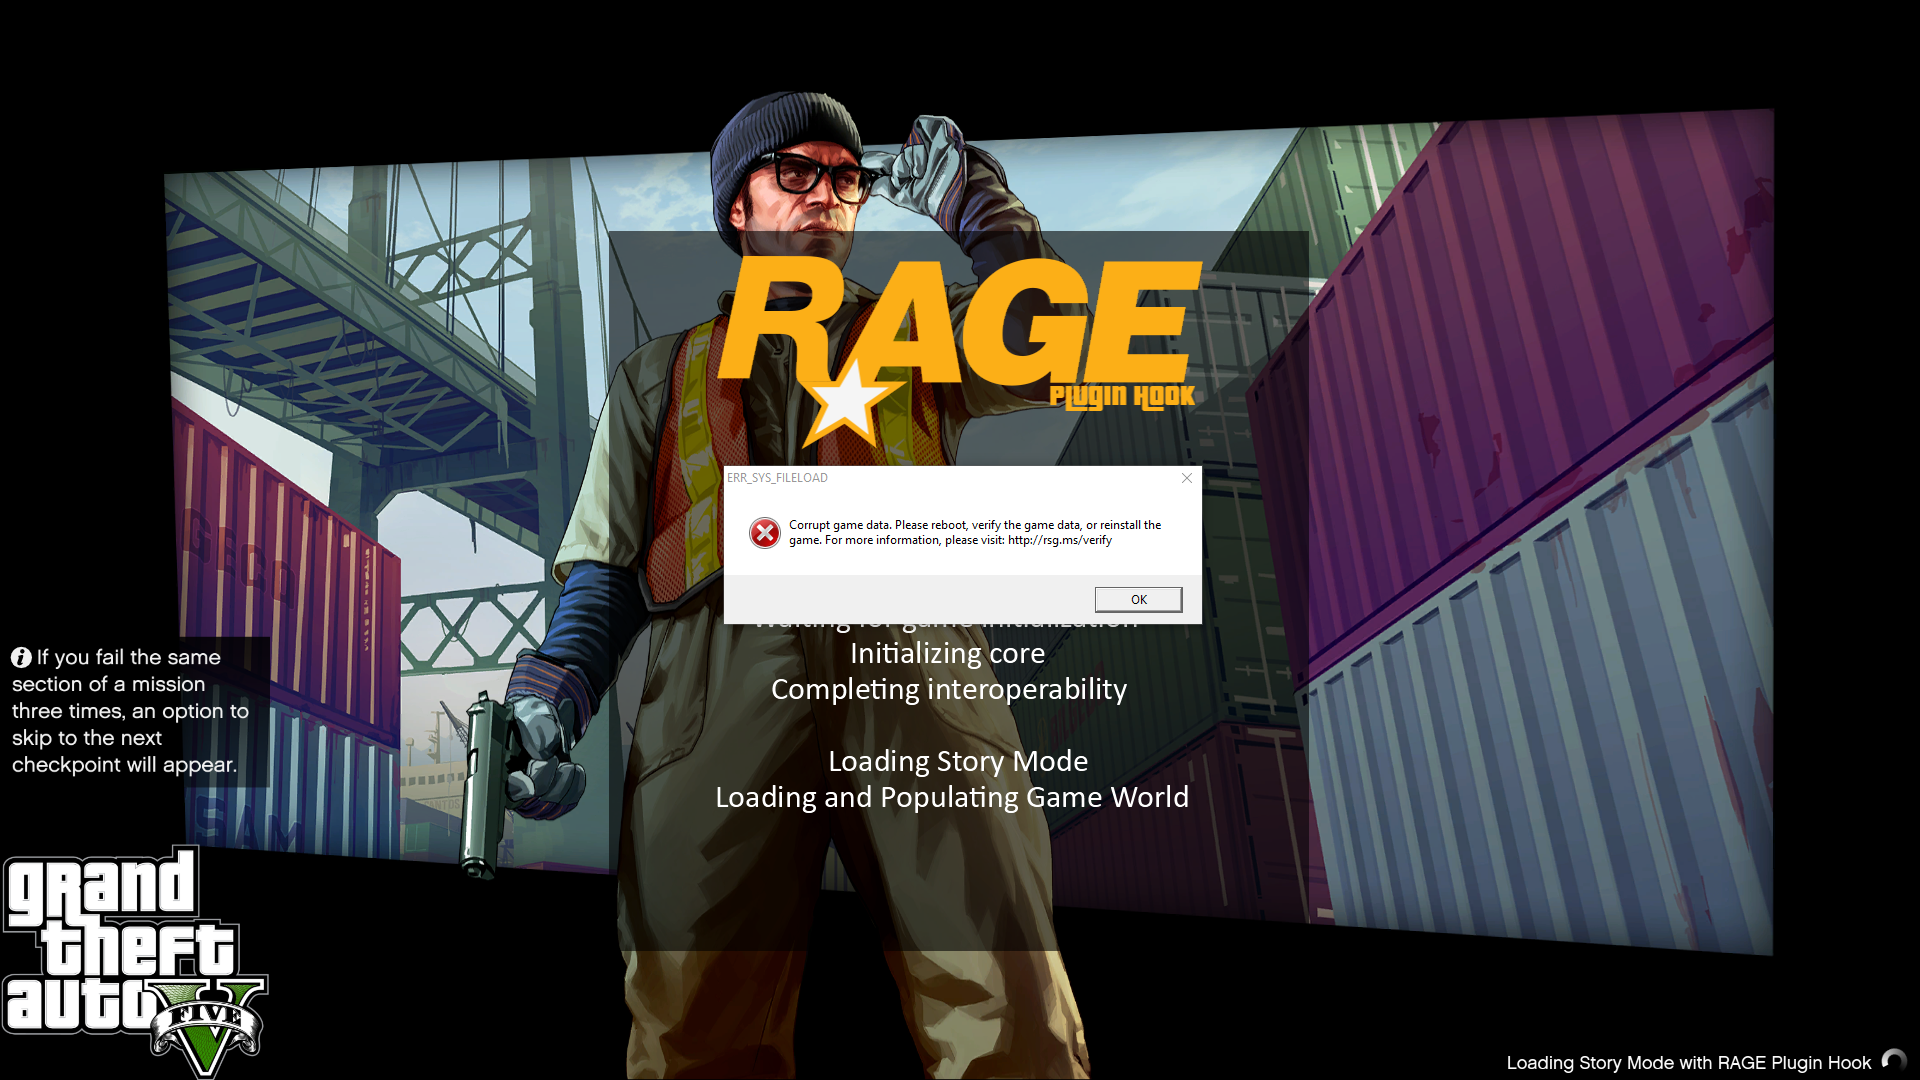Click the 'Loading Story Mode with RAGE Plugin Hook' status text

pos(1688,1063)
